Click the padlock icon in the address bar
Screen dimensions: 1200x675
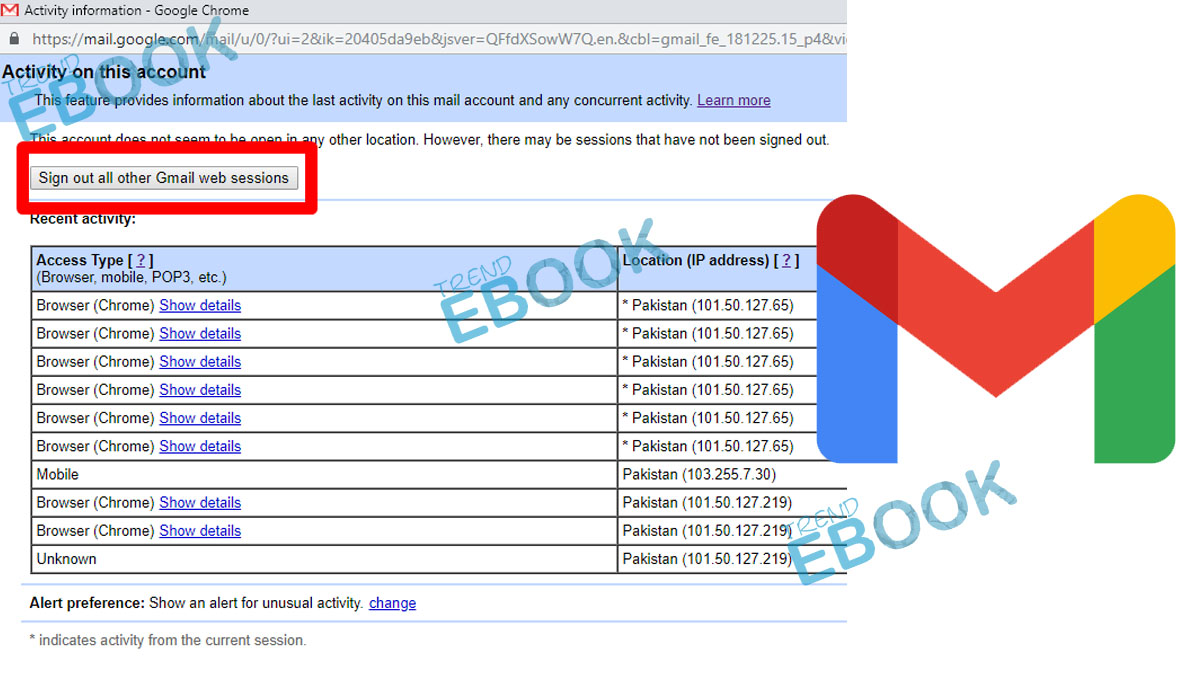coord(14,39)
